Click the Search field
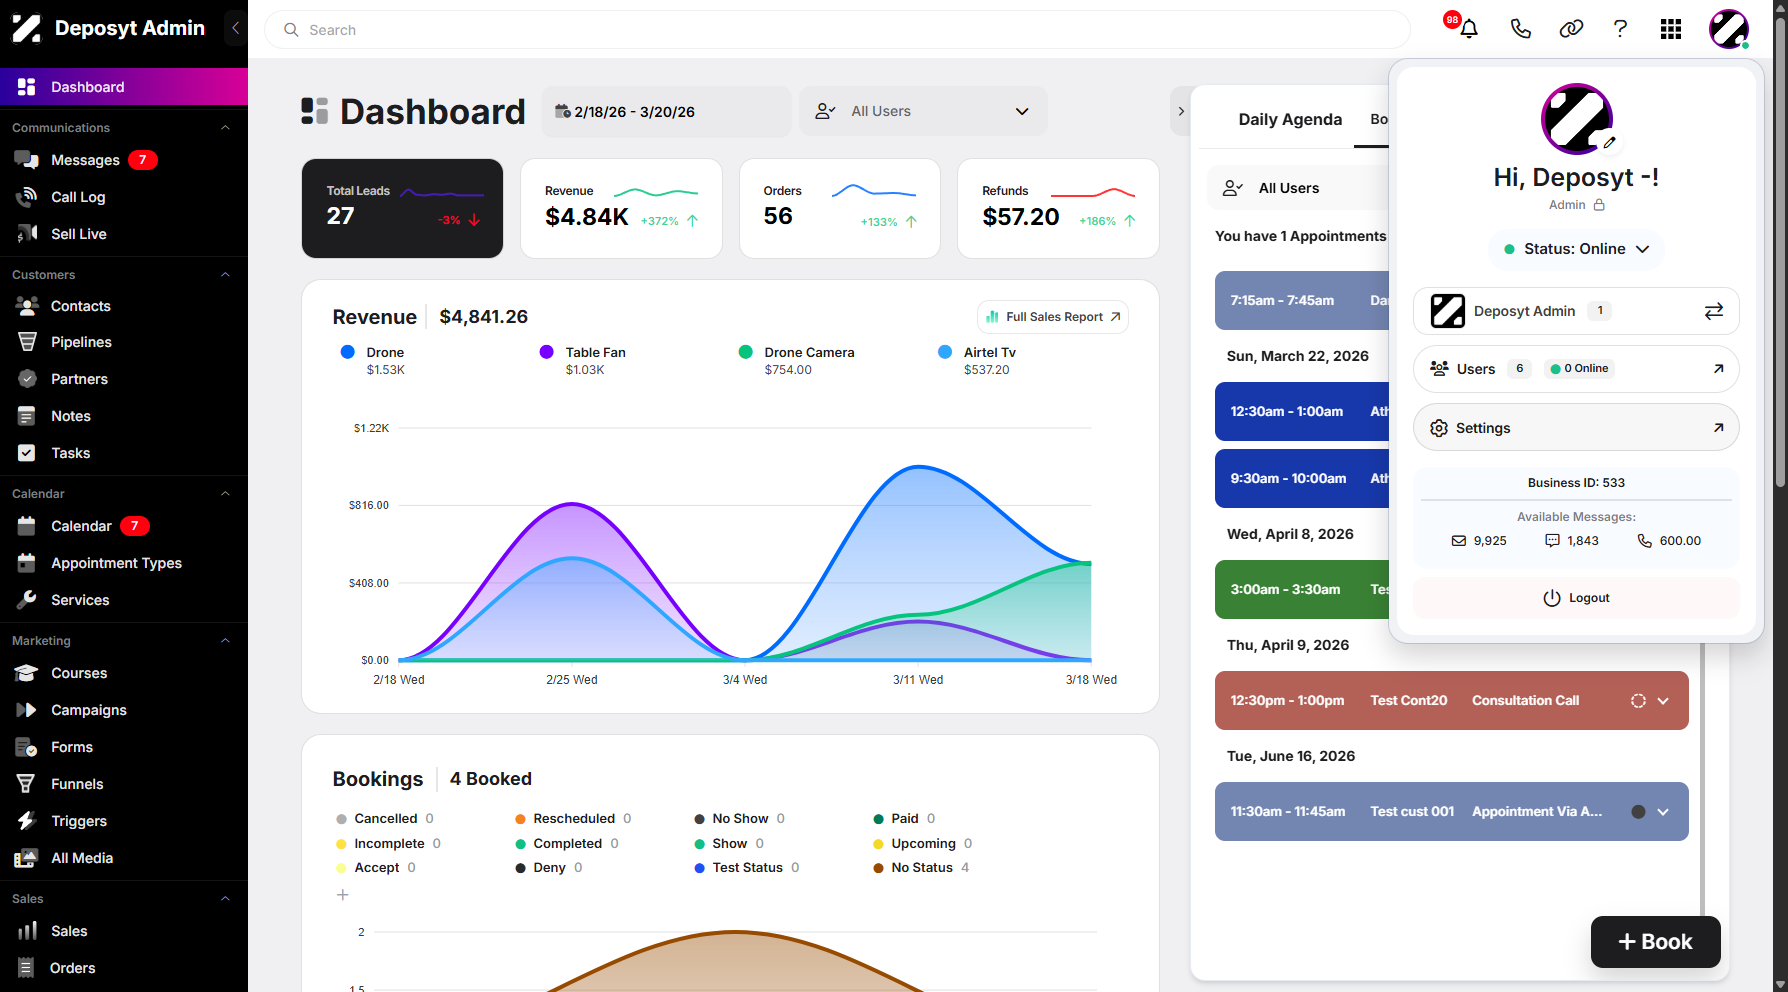This screenshot has height=992, width=1788. tap(837, 30)
